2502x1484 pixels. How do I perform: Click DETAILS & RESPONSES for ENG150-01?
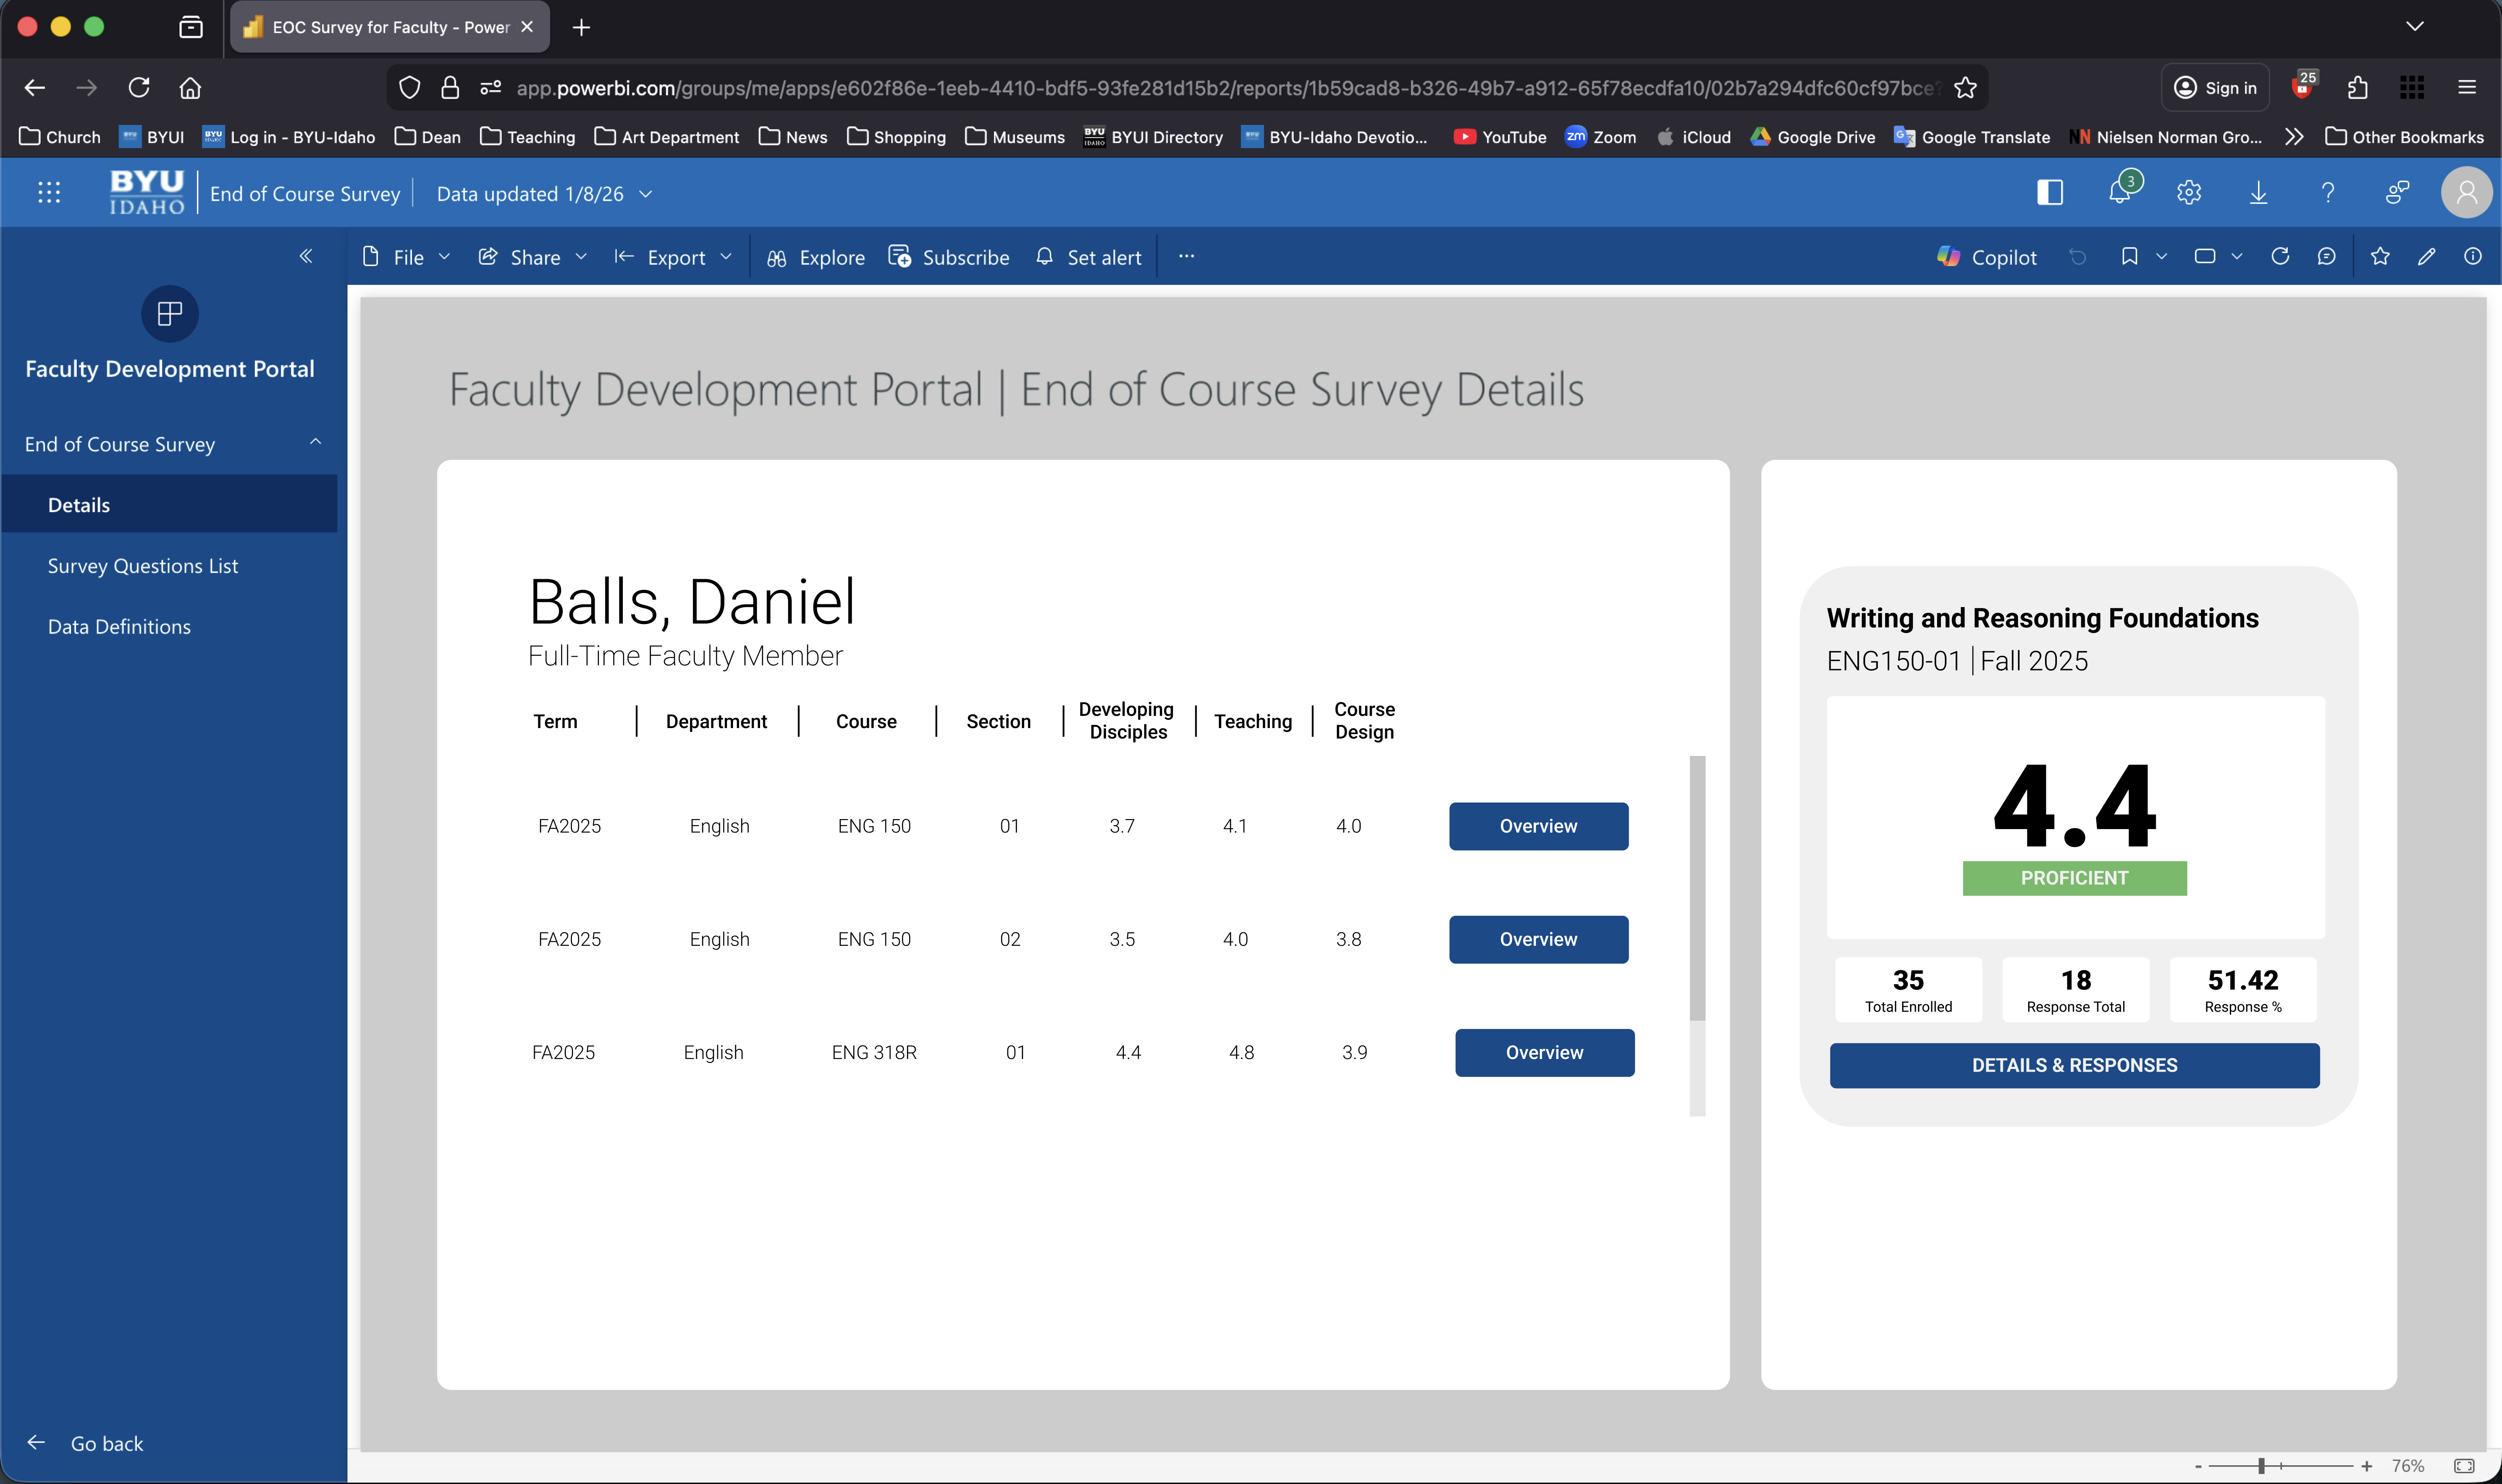point(2074,1065)
